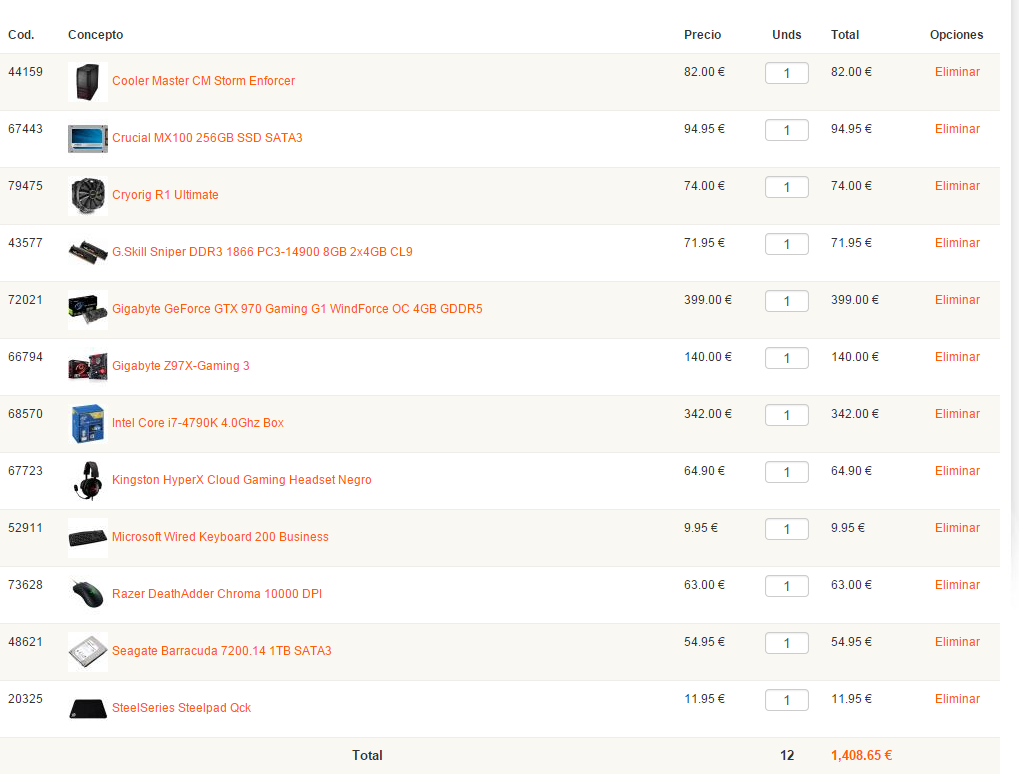Focus the quantity field for Cooler Master case
Screen dimensions: 1019x782
[x=786, y=73]
